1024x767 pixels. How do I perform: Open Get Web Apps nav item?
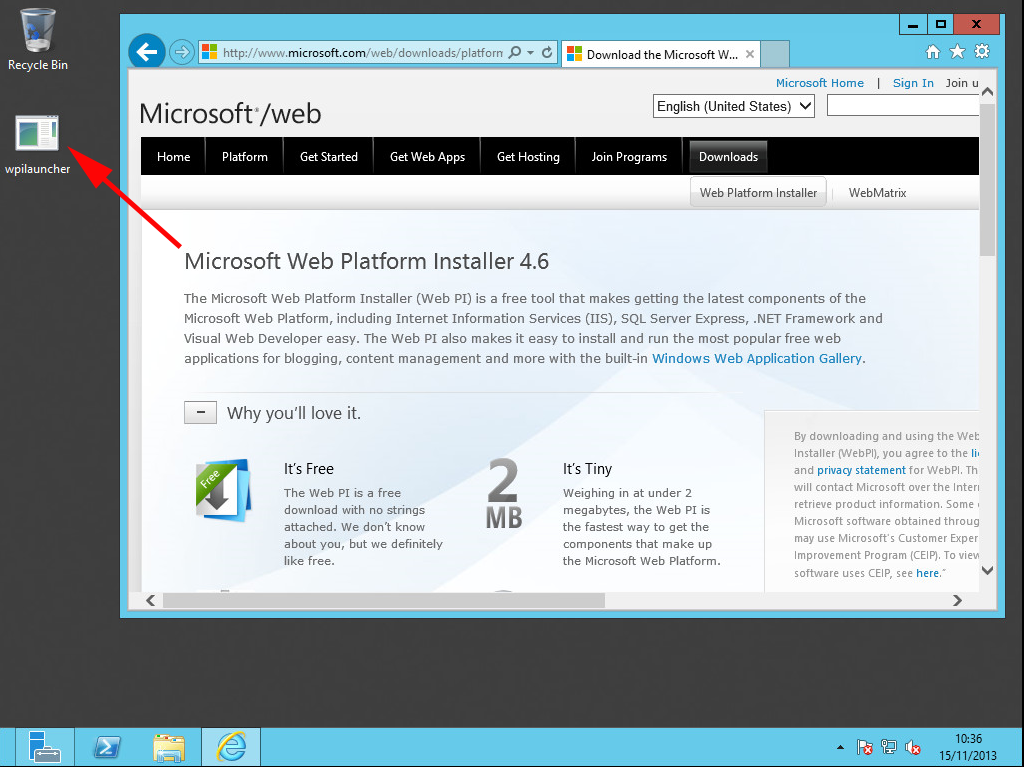pyautogui.click(x=427, y=157)
